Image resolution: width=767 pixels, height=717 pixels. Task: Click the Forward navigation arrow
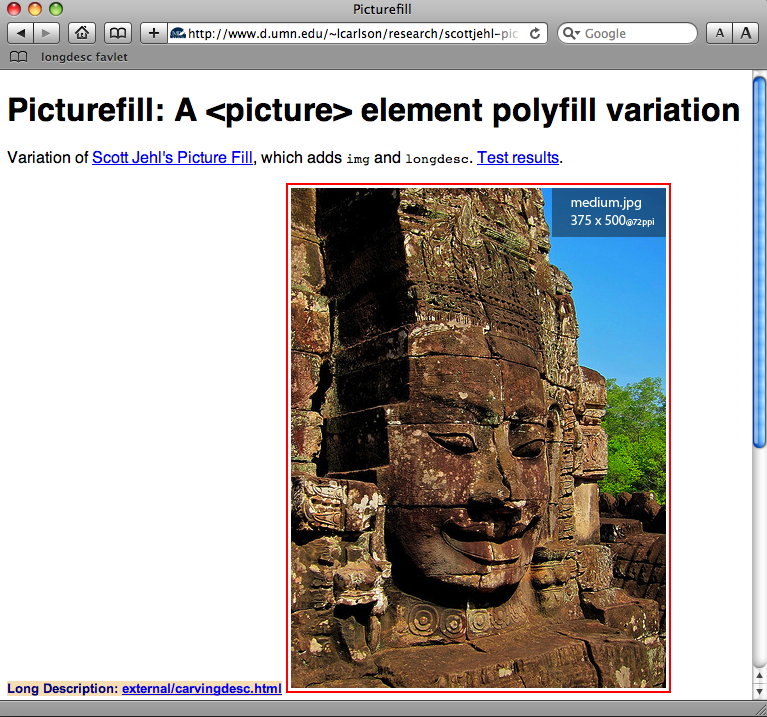47,33
